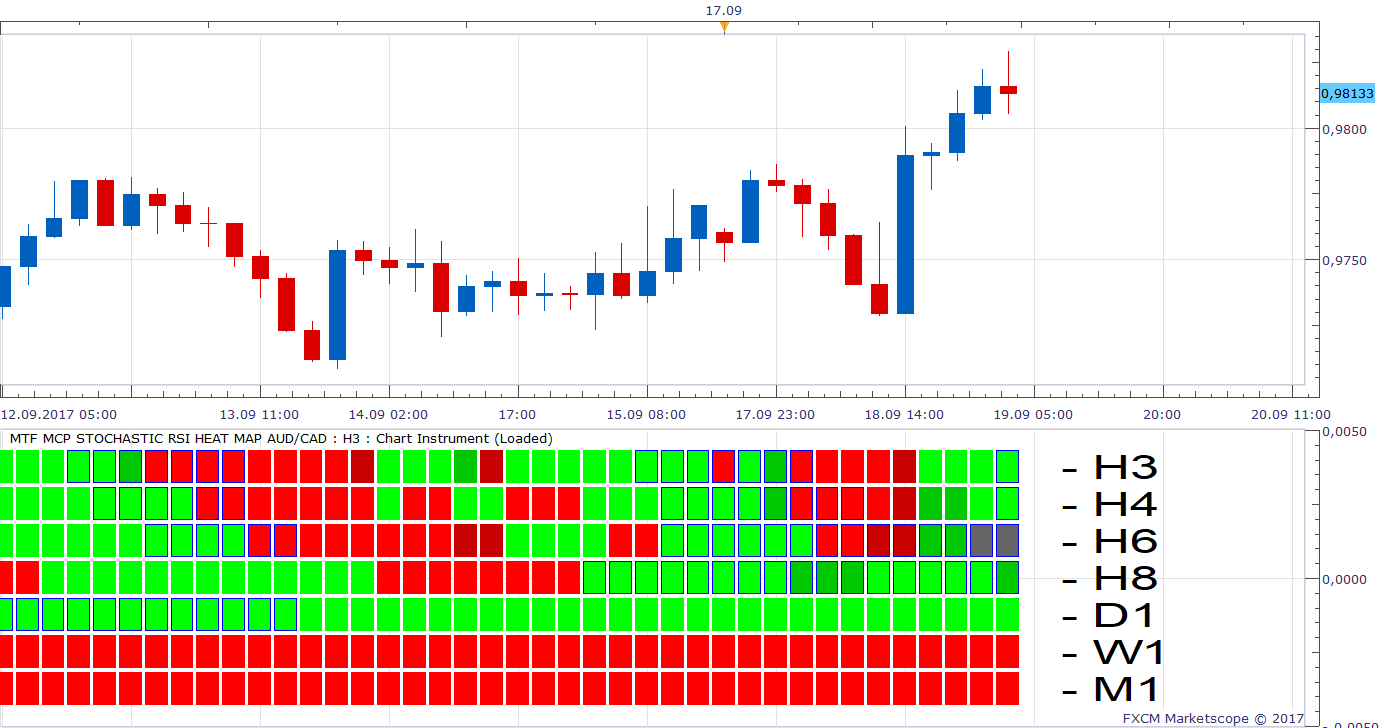Click the last red candle beside 0,98133
The width and height of the screenshot is (1385, 728).
coord(1008,89)
